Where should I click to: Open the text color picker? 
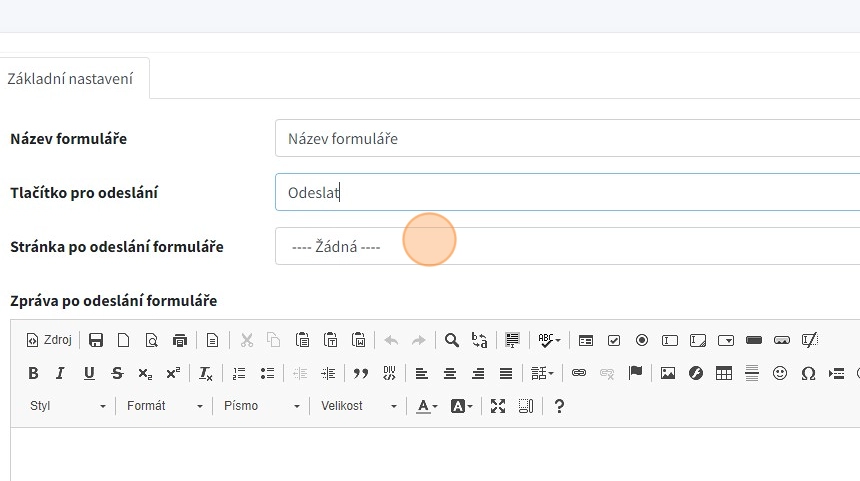[x=427, y=406]
